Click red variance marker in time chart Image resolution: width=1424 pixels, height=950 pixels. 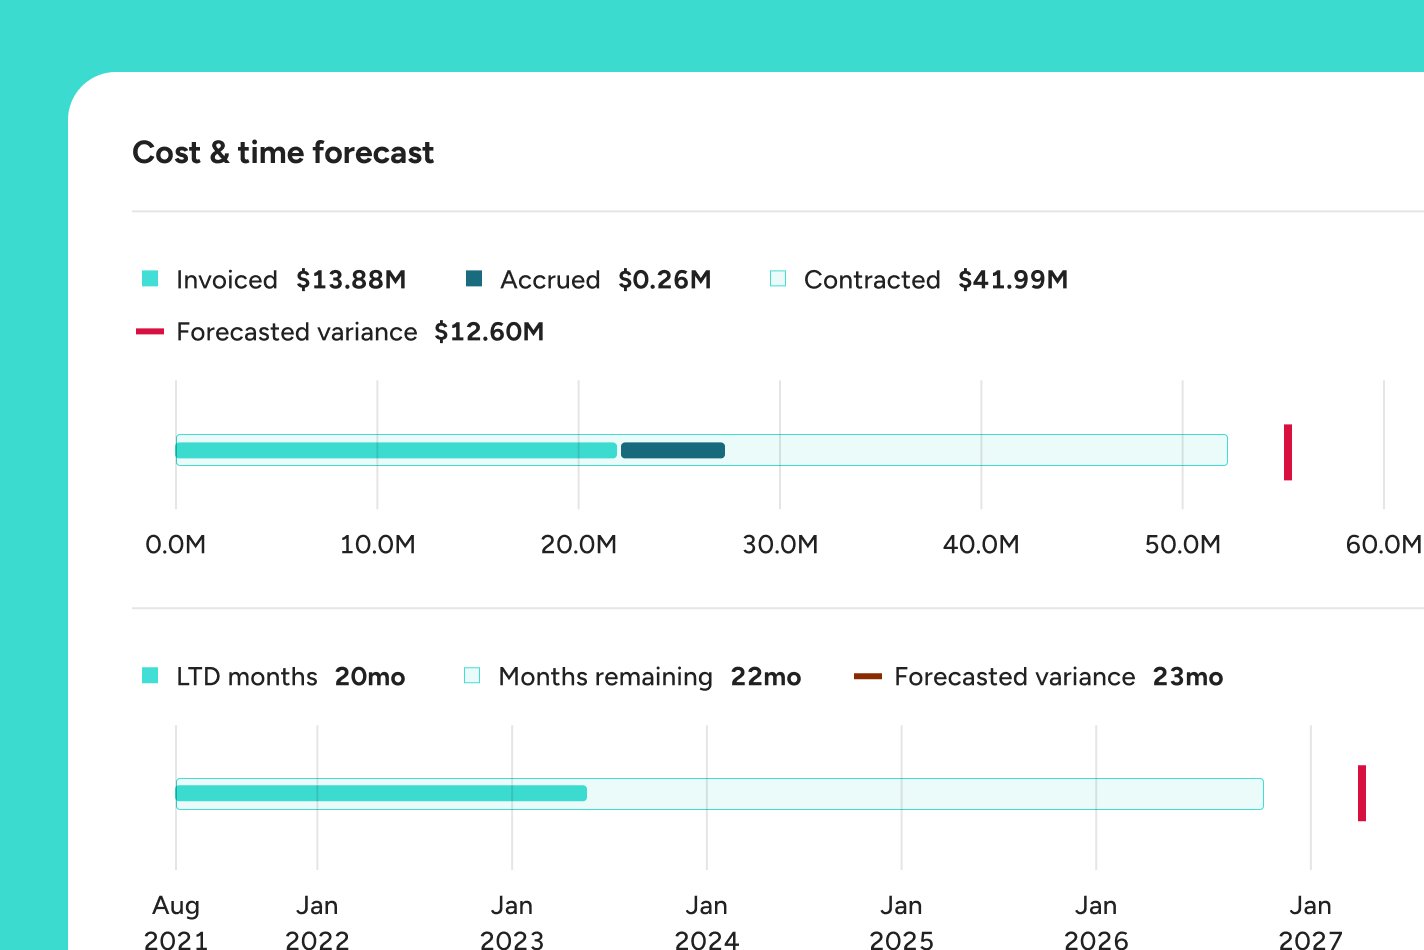1361,793
